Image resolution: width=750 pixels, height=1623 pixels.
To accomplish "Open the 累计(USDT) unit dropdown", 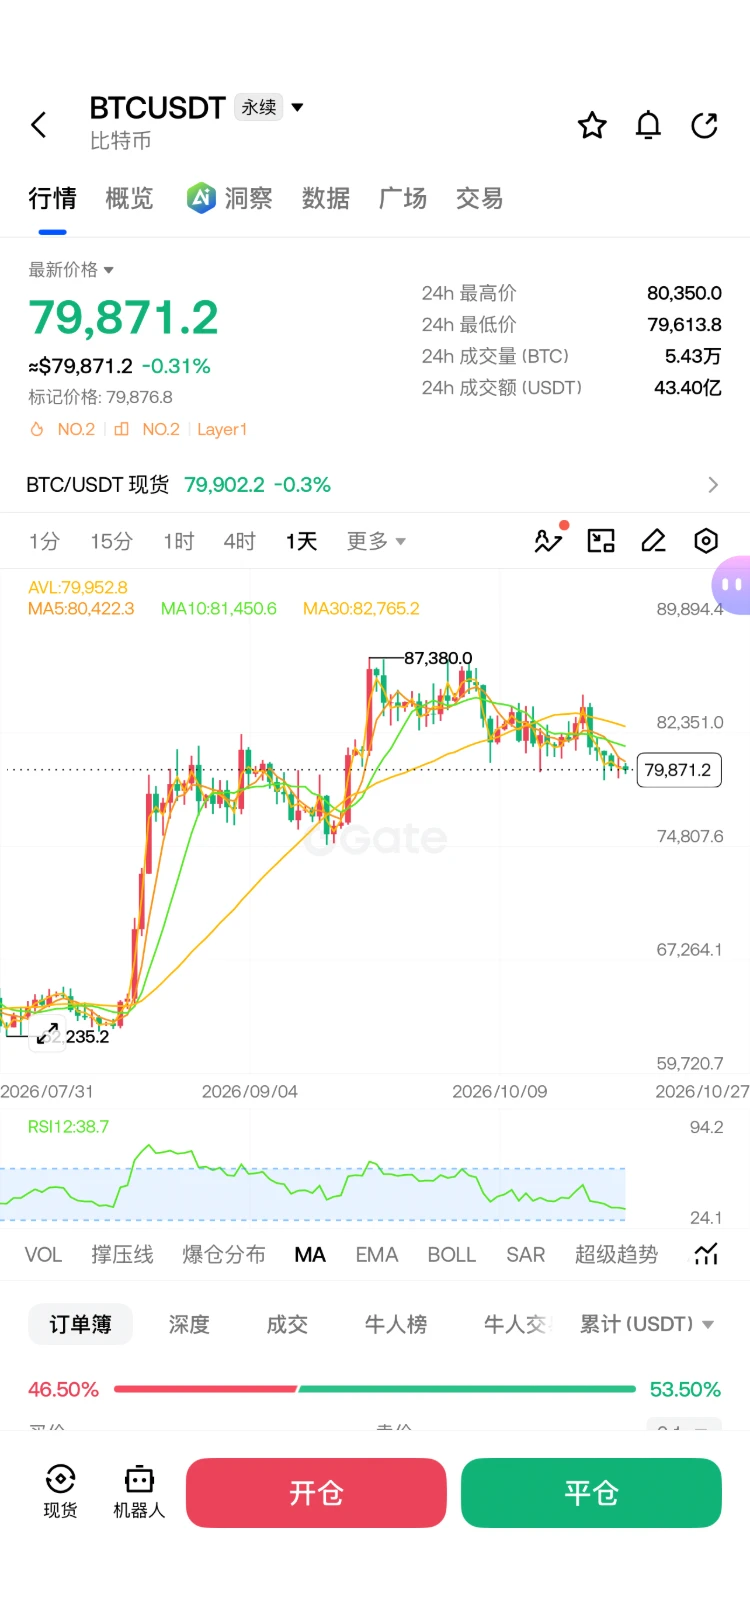I will [x=647, y=1324].
